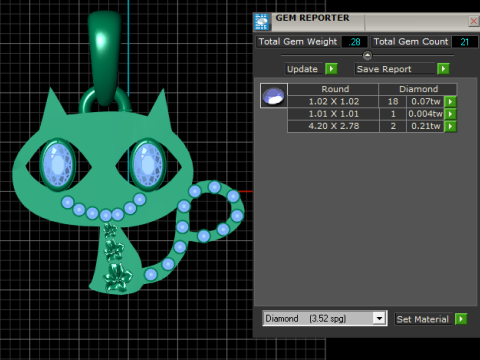Image resolution: width=480 pixels, height=360 pixels.
Task: Click green arrow on 0.21tw row
Action: pos(451,126)
